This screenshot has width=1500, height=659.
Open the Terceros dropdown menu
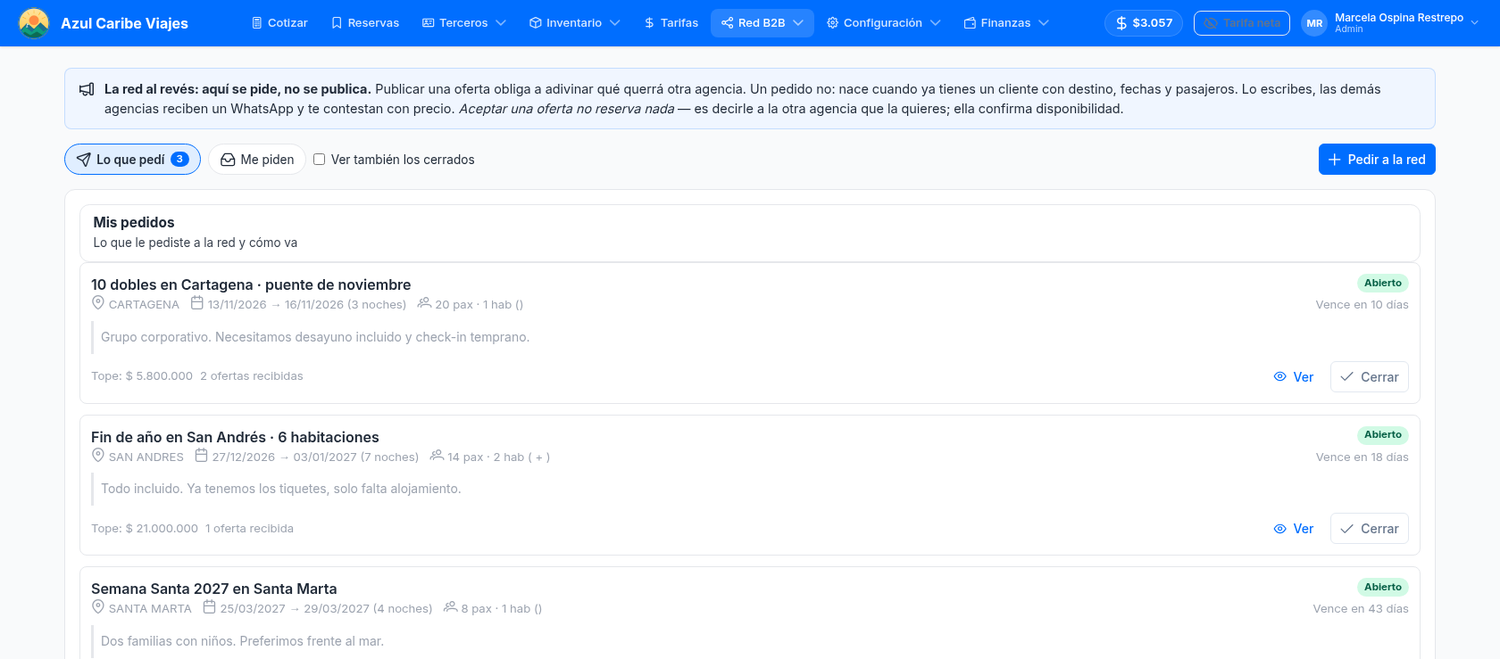point(464,23)
